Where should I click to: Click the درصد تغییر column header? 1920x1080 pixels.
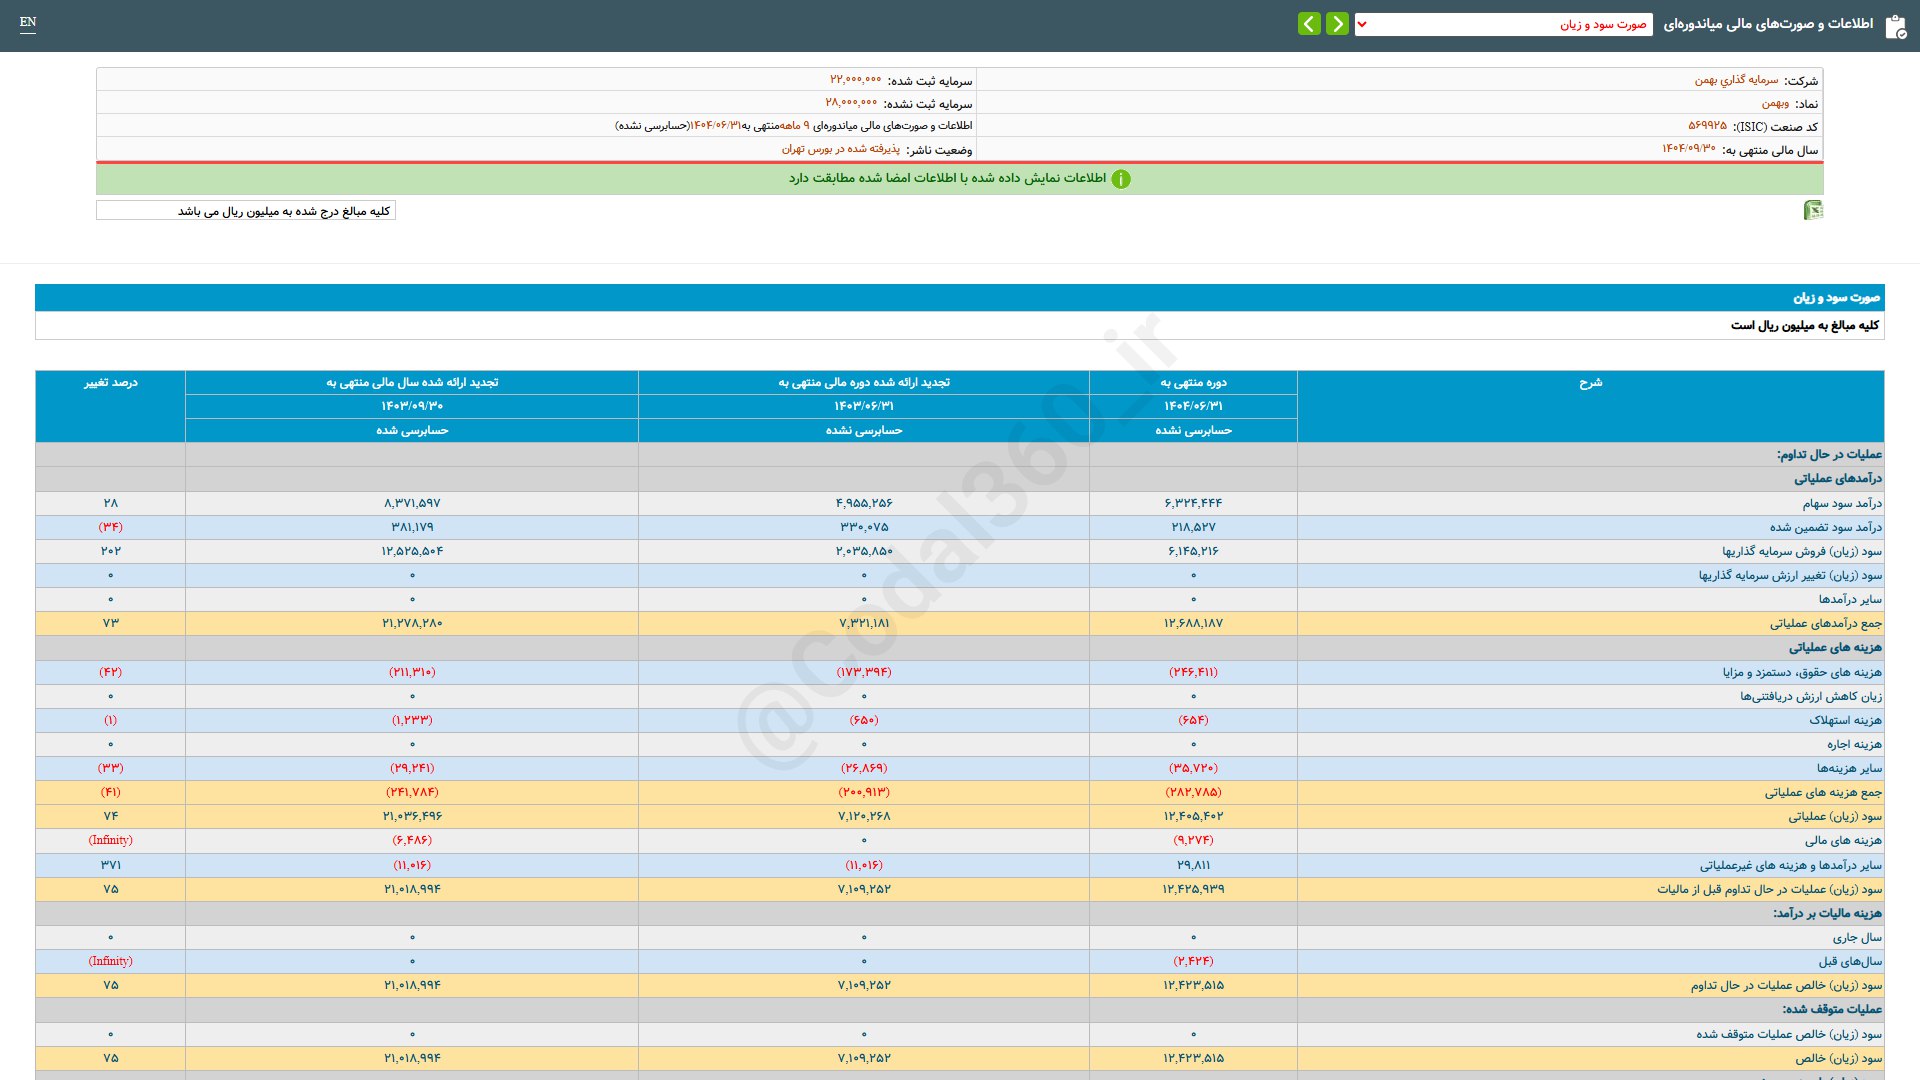pos(110,383)
